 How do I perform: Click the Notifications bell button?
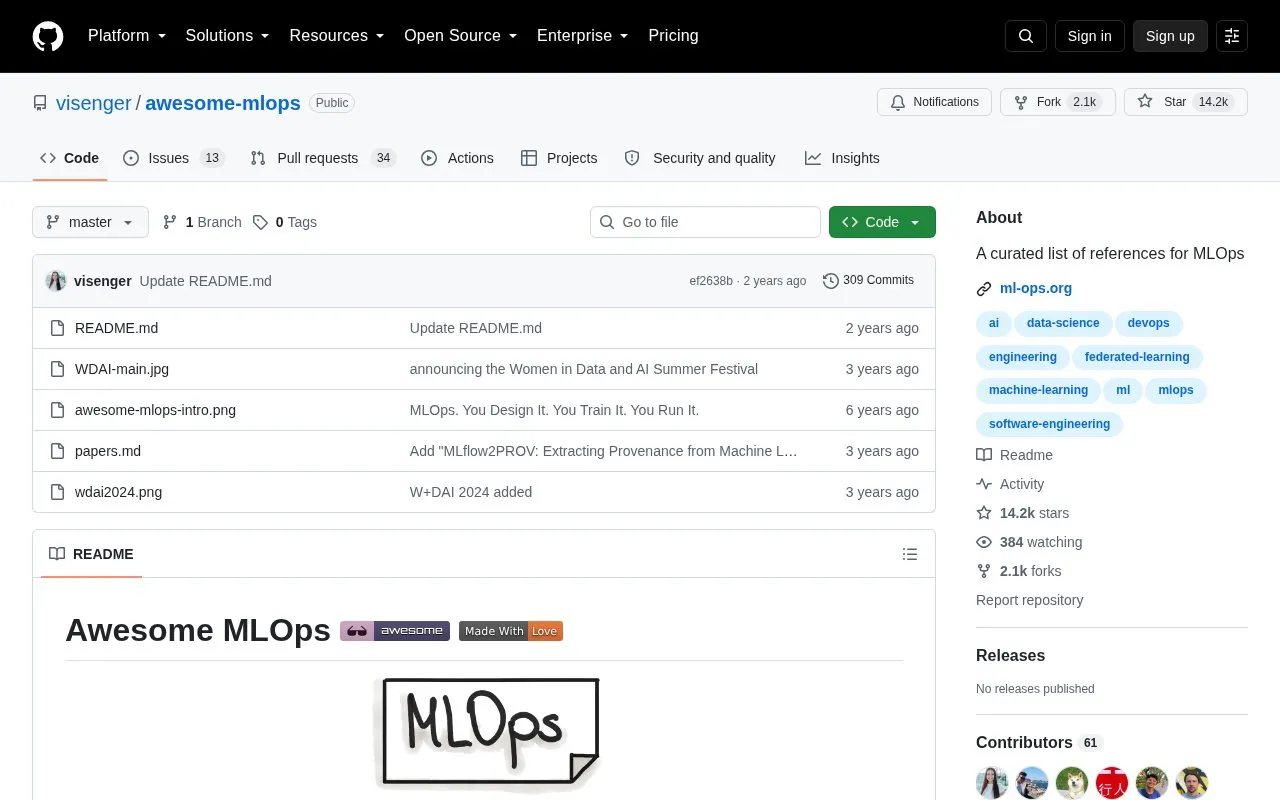934,102
